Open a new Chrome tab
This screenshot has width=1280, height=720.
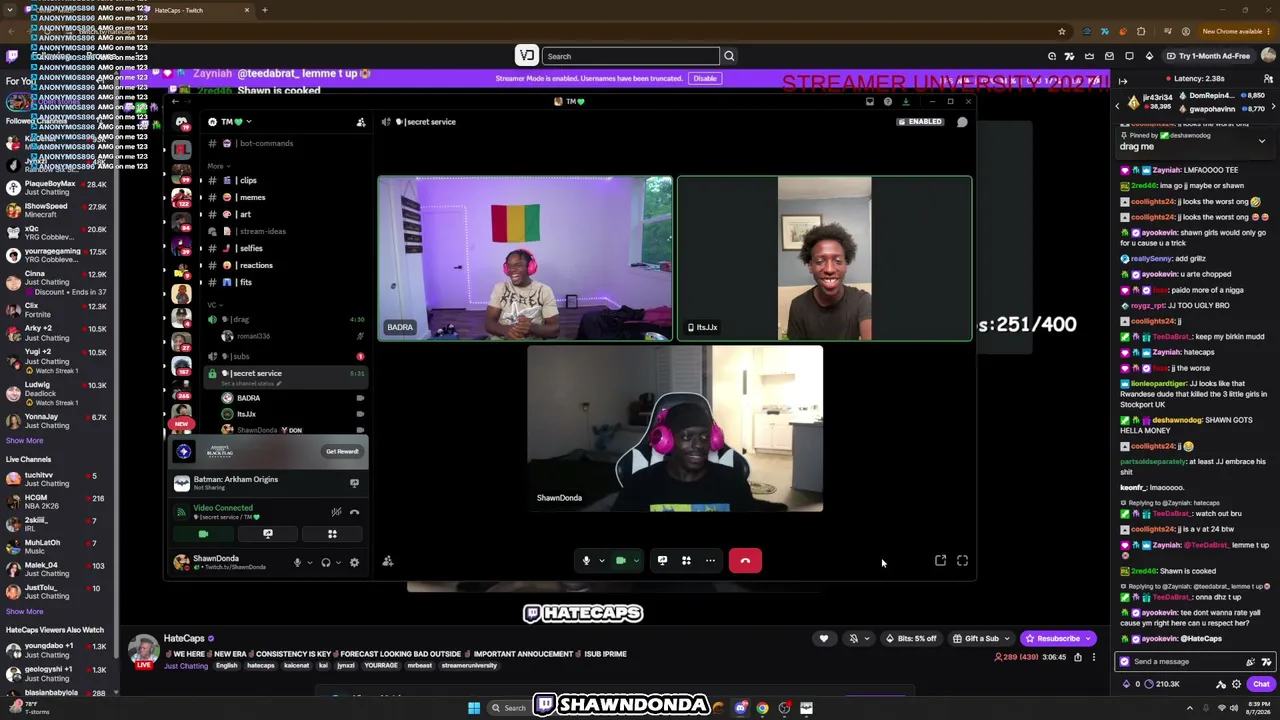(x=265, y=10)
